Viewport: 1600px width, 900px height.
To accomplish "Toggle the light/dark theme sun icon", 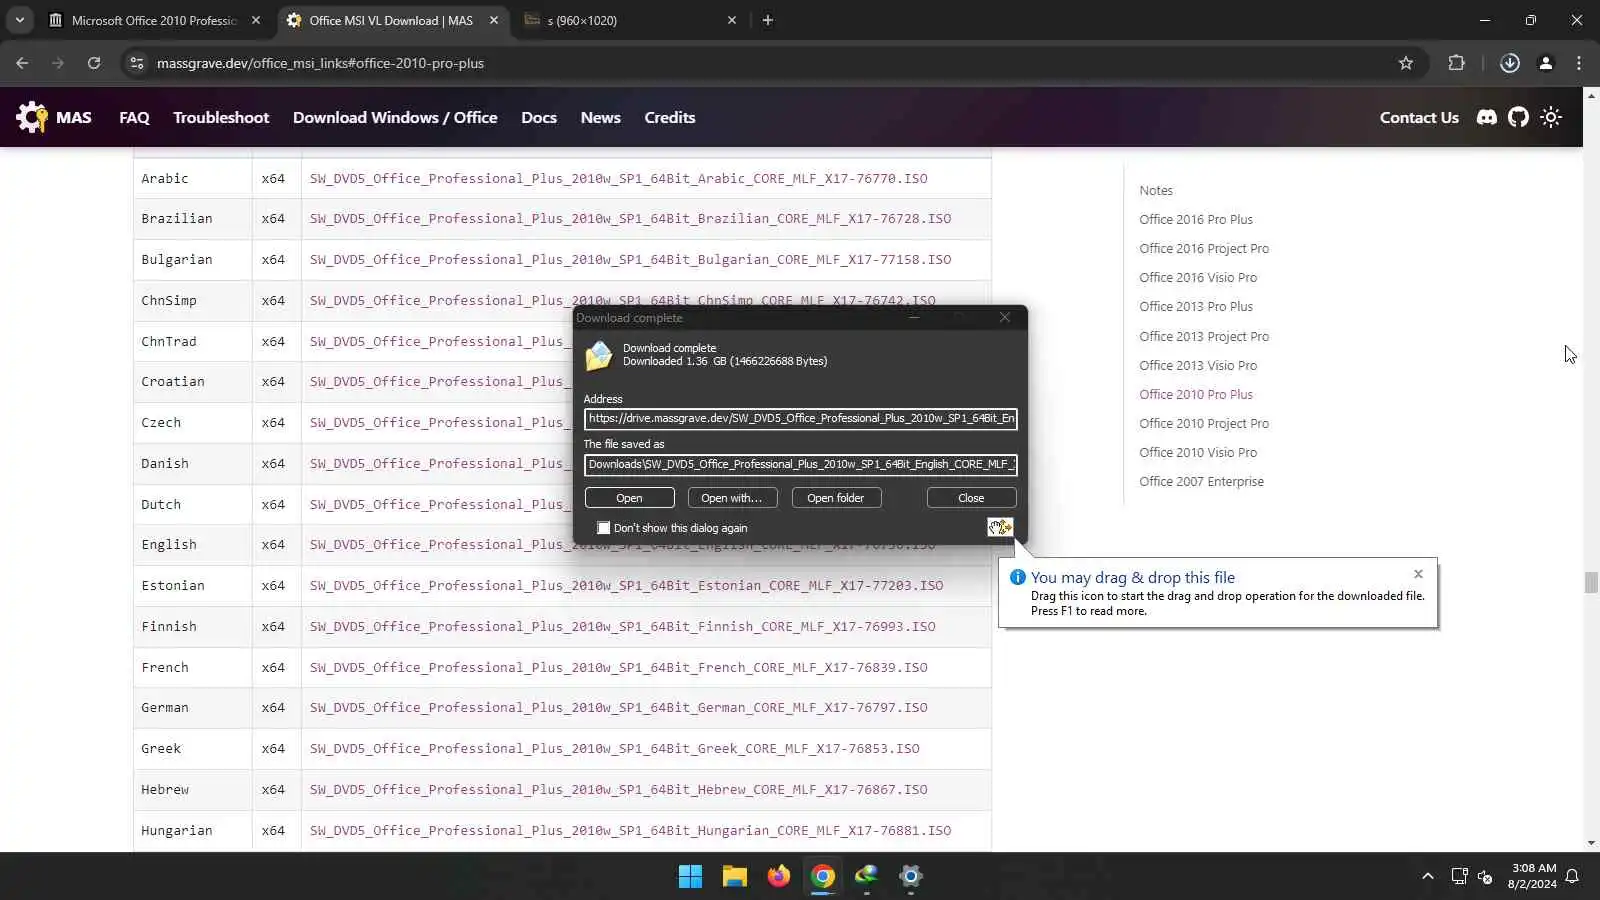I will (x=1551, y=117).
